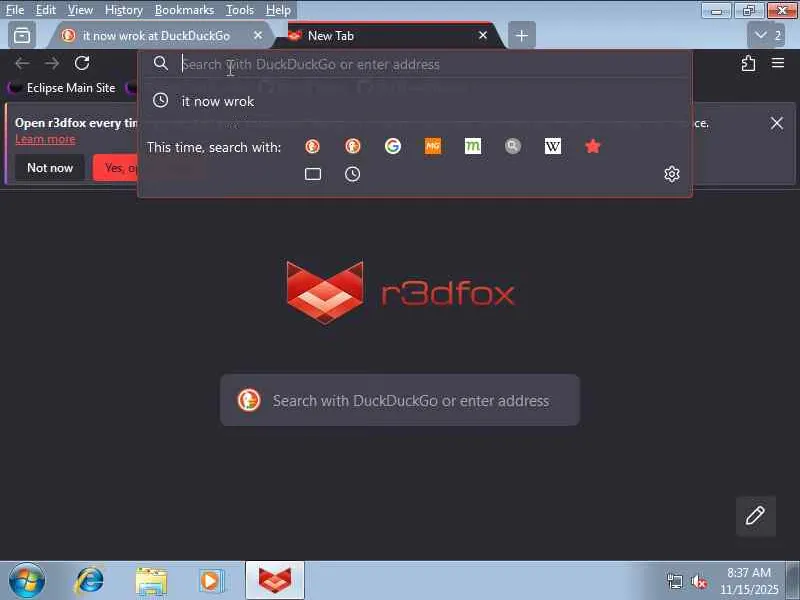This screenshot has height=600, width=800.
Task: Open the Help menu
Action: tap(278, 10)
